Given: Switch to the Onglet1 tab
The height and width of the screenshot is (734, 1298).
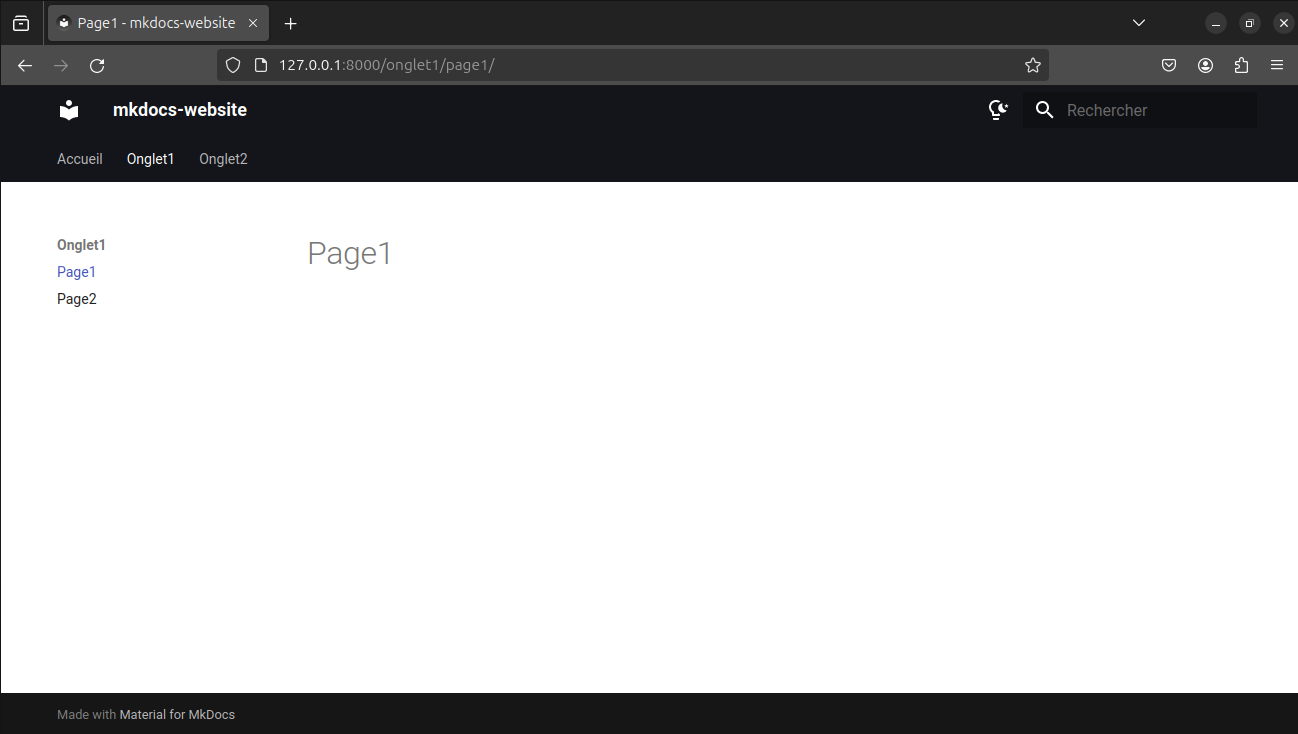Looking at the screenshot, I should click(x=150, y=159).
